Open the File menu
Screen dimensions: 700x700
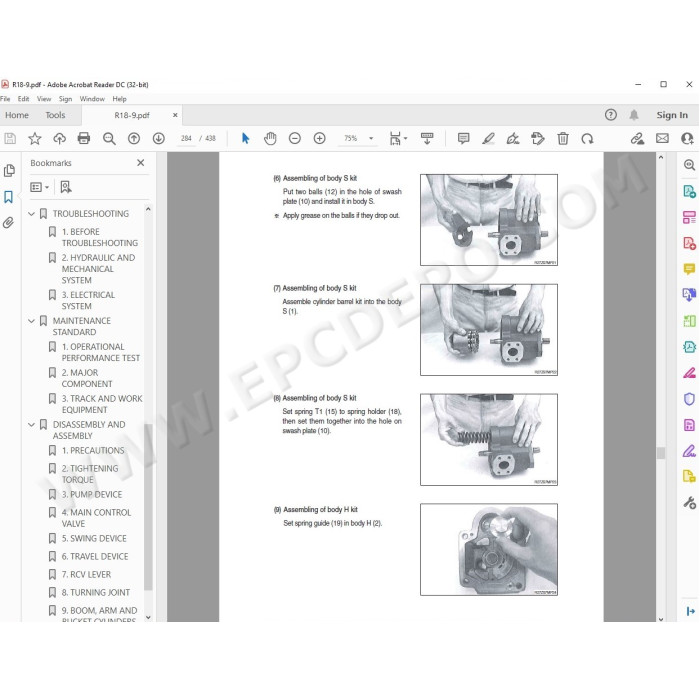5,99
